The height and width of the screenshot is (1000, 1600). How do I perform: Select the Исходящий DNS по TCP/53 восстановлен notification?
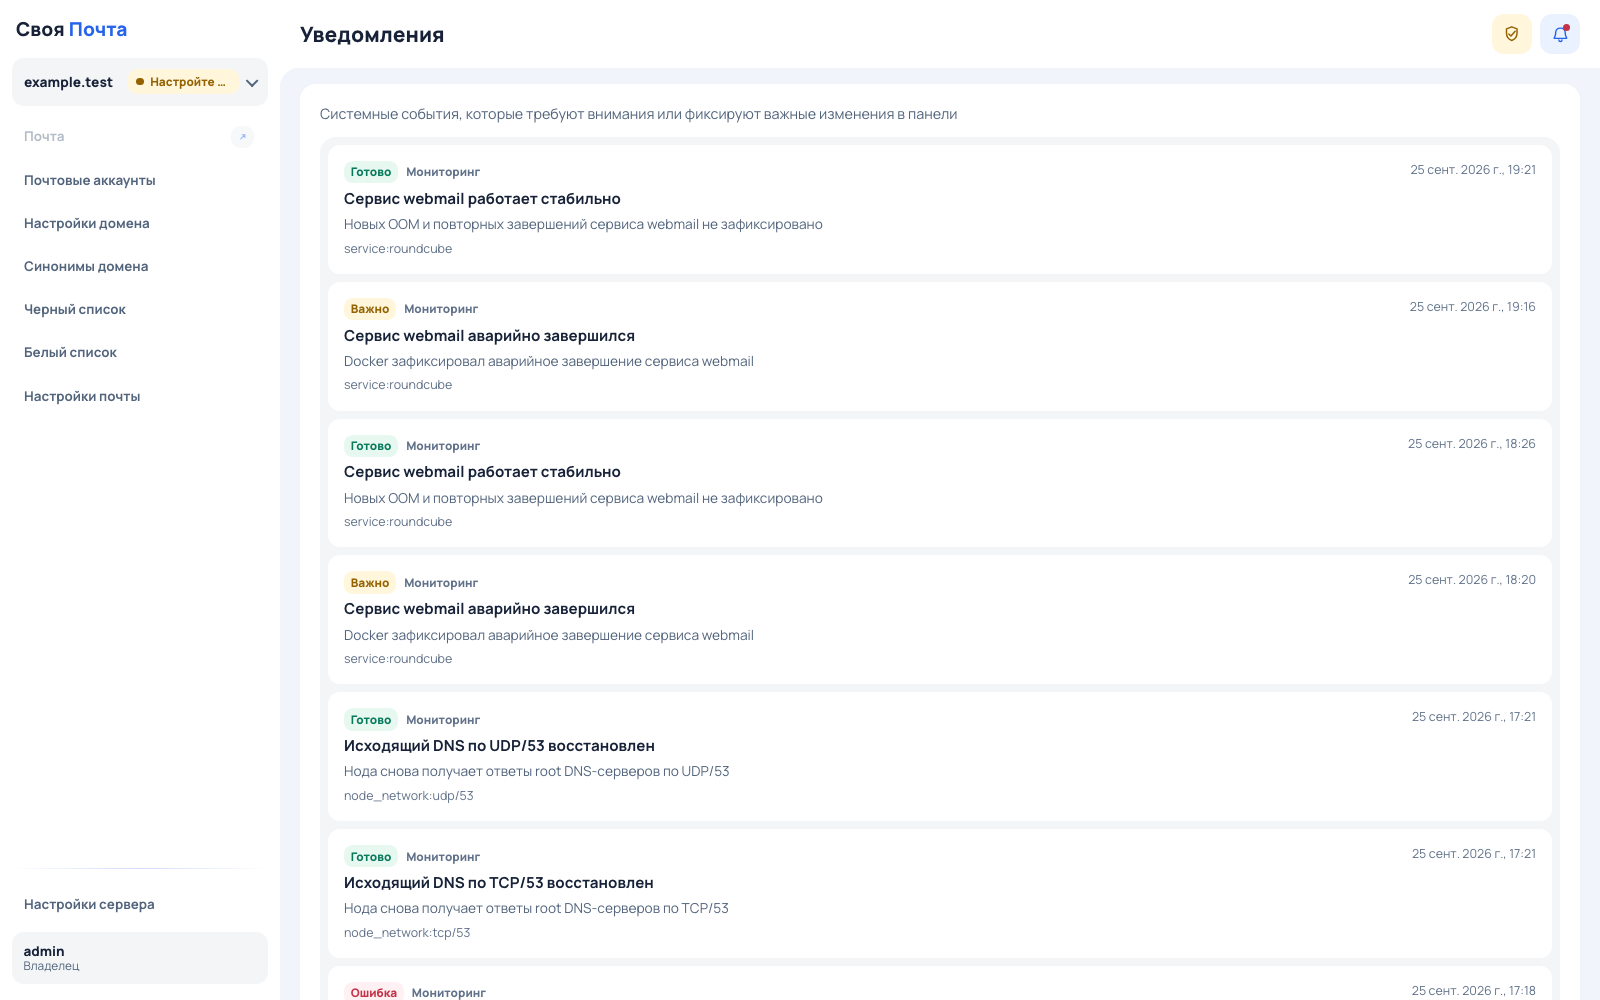940,894
